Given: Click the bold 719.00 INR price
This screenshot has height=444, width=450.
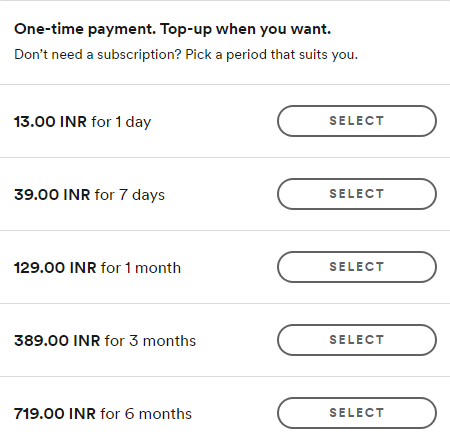Looking at the screenshot, I should (55, 414).
